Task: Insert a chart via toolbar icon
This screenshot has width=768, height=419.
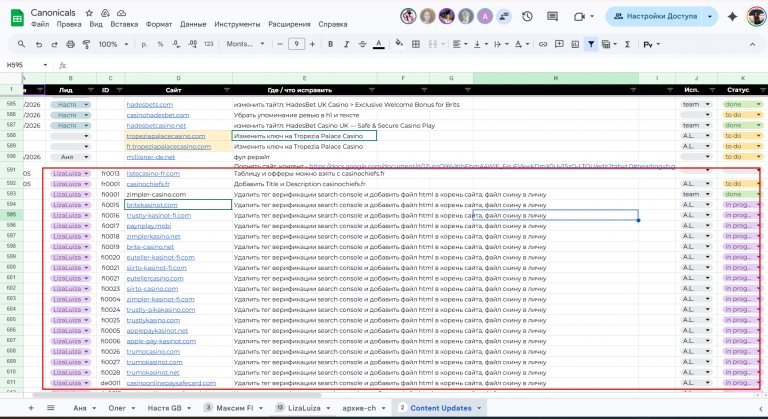Action: coord(575,44)
